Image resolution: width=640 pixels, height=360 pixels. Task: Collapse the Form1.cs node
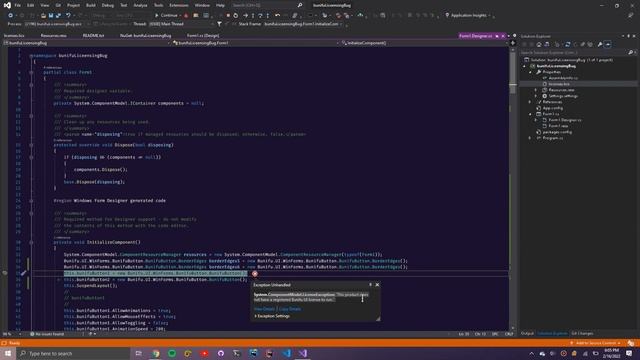click(530, 114)
